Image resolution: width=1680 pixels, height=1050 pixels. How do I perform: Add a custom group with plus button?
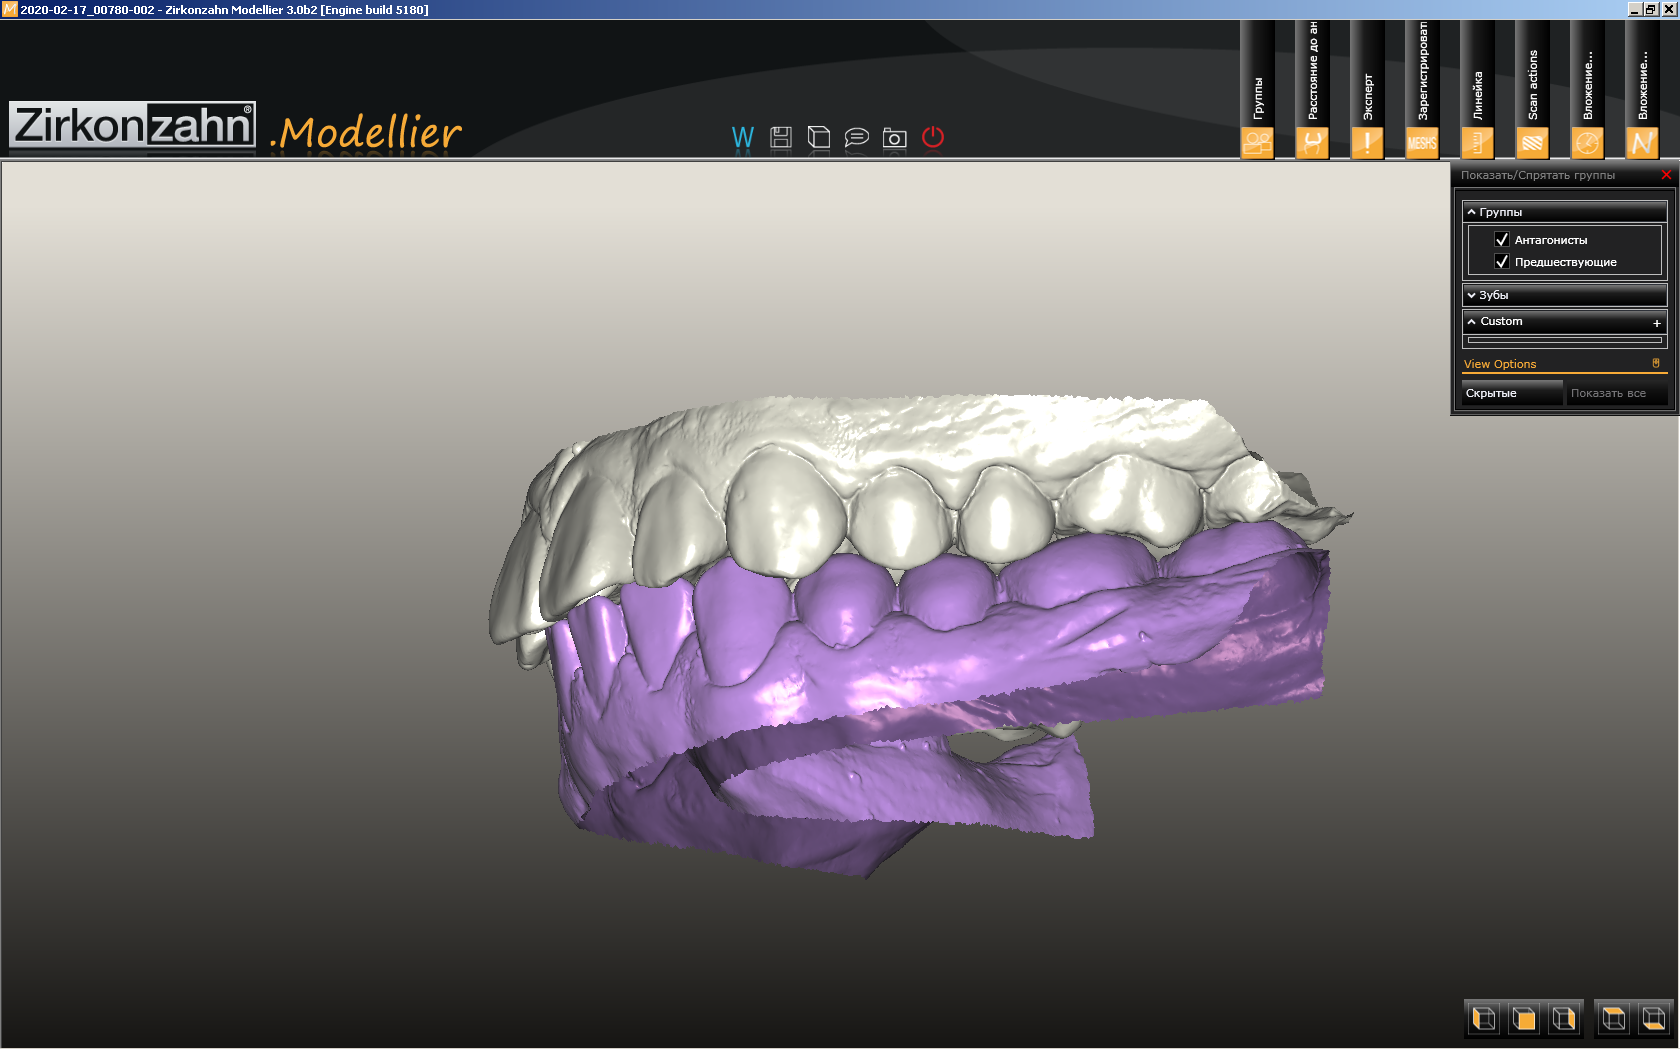coord(1657,323)
